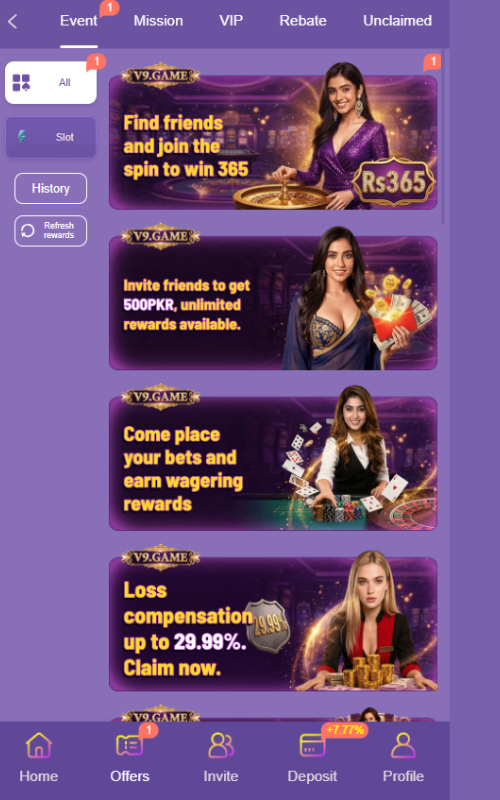Viewport: 500px width, 800px height.
Task: Switch to the VIP tab
Action: pos(231,21)
